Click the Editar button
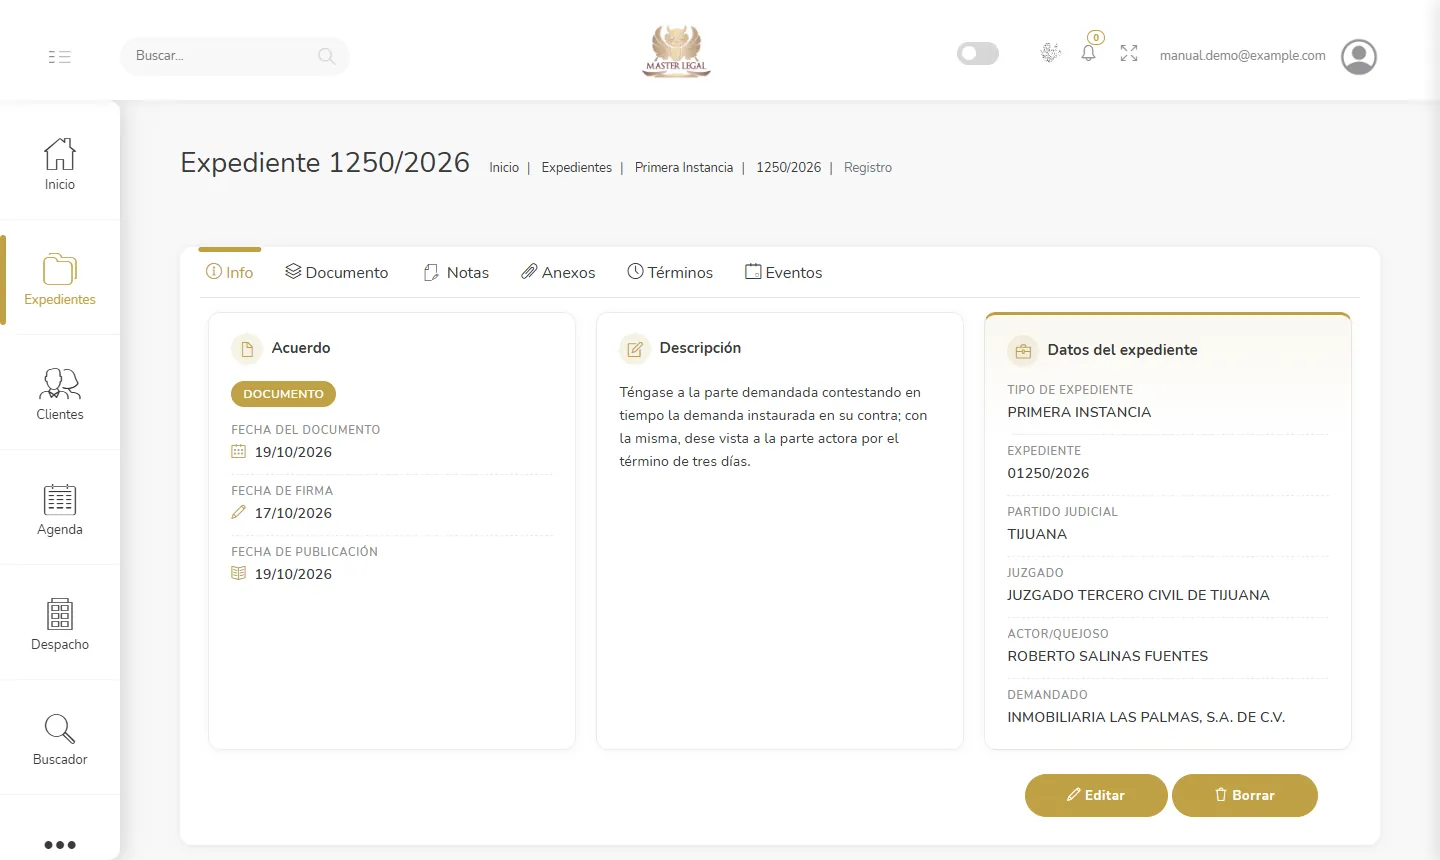 pyautogui.click(x=1096, y=795)
